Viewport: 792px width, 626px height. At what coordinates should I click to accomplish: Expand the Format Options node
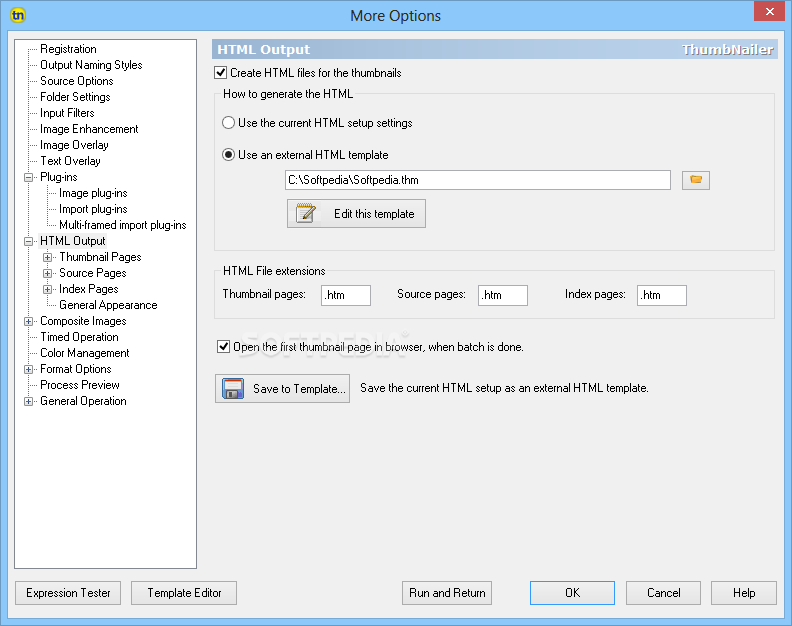point(29,369)
